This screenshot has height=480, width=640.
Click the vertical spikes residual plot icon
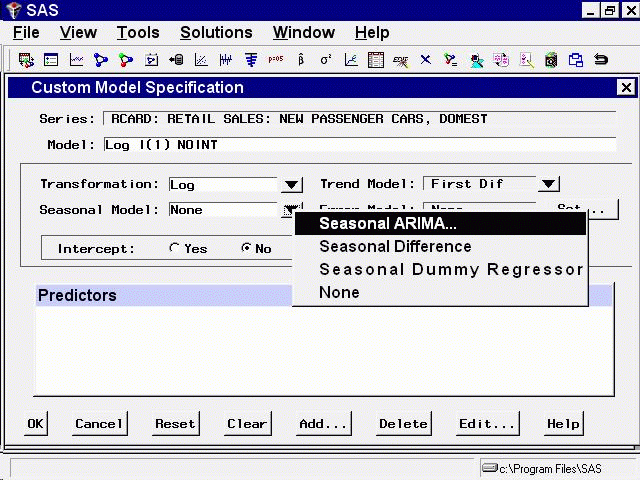226,60
